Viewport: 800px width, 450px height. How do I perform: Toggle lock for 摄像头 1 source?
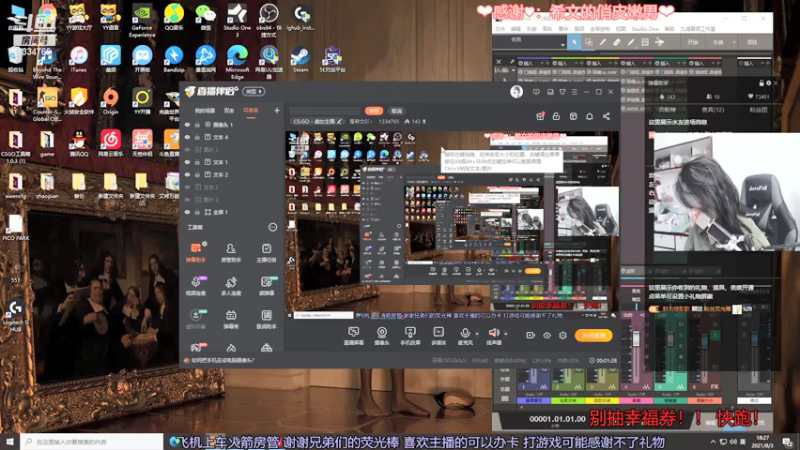tap(197, 124)
